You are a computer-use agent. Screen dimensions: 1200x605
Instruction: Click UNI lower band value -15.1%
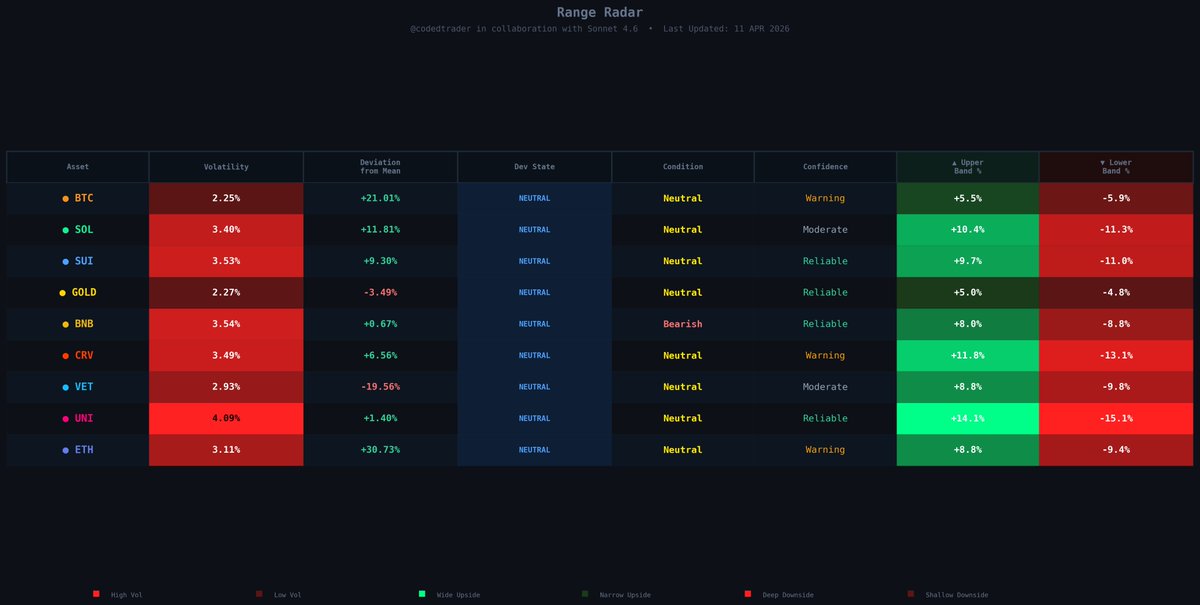tap(1116, 419)
